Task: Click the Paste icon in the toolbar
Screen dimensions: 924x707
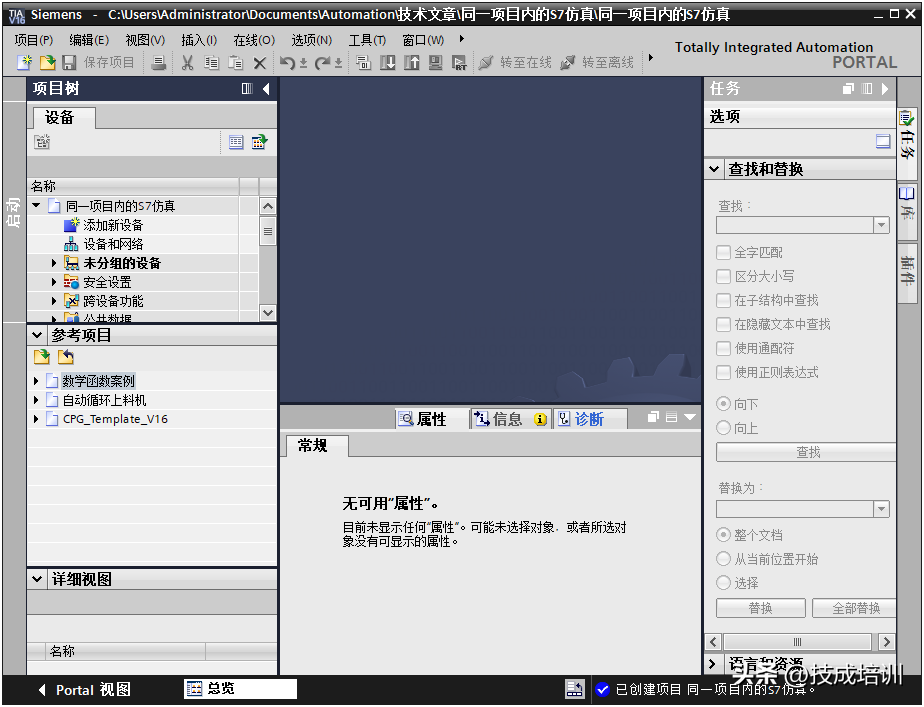Action: 235,62
